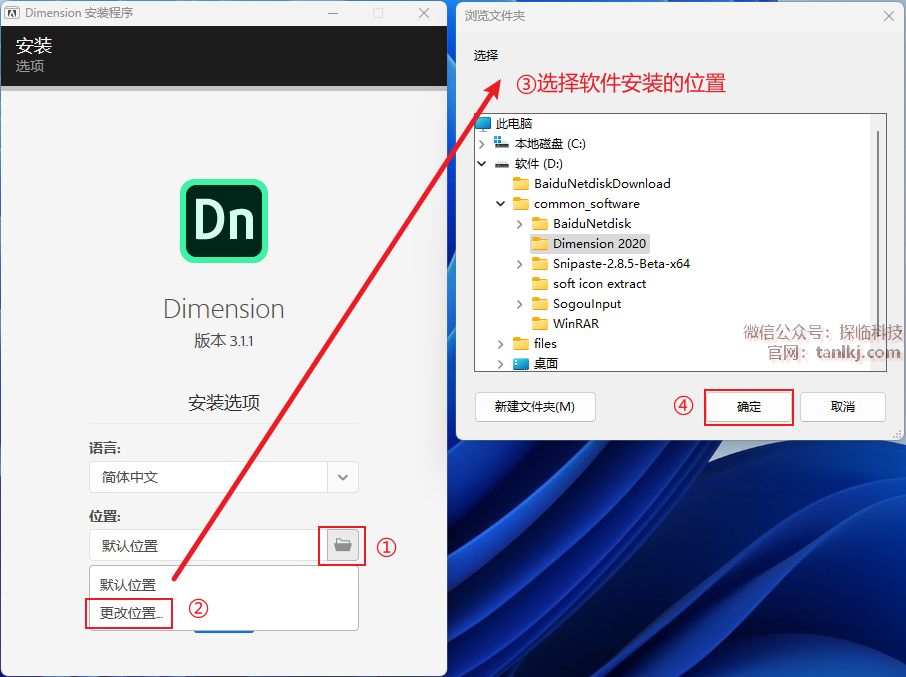Click the BaiduNetdiskDownload folder icon
Image resolution: width=906 pixels, height=677 pixels.
(521, 184)
